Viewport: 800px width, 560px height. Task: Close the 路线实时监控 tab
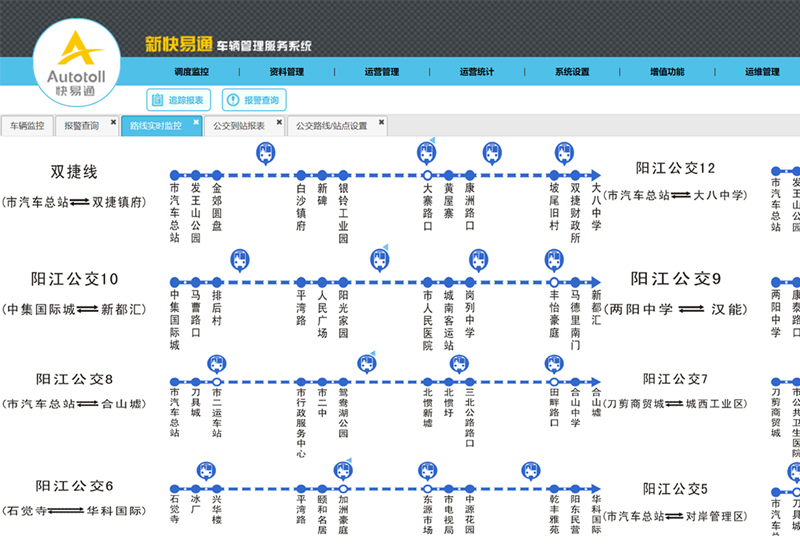(196, 123)
